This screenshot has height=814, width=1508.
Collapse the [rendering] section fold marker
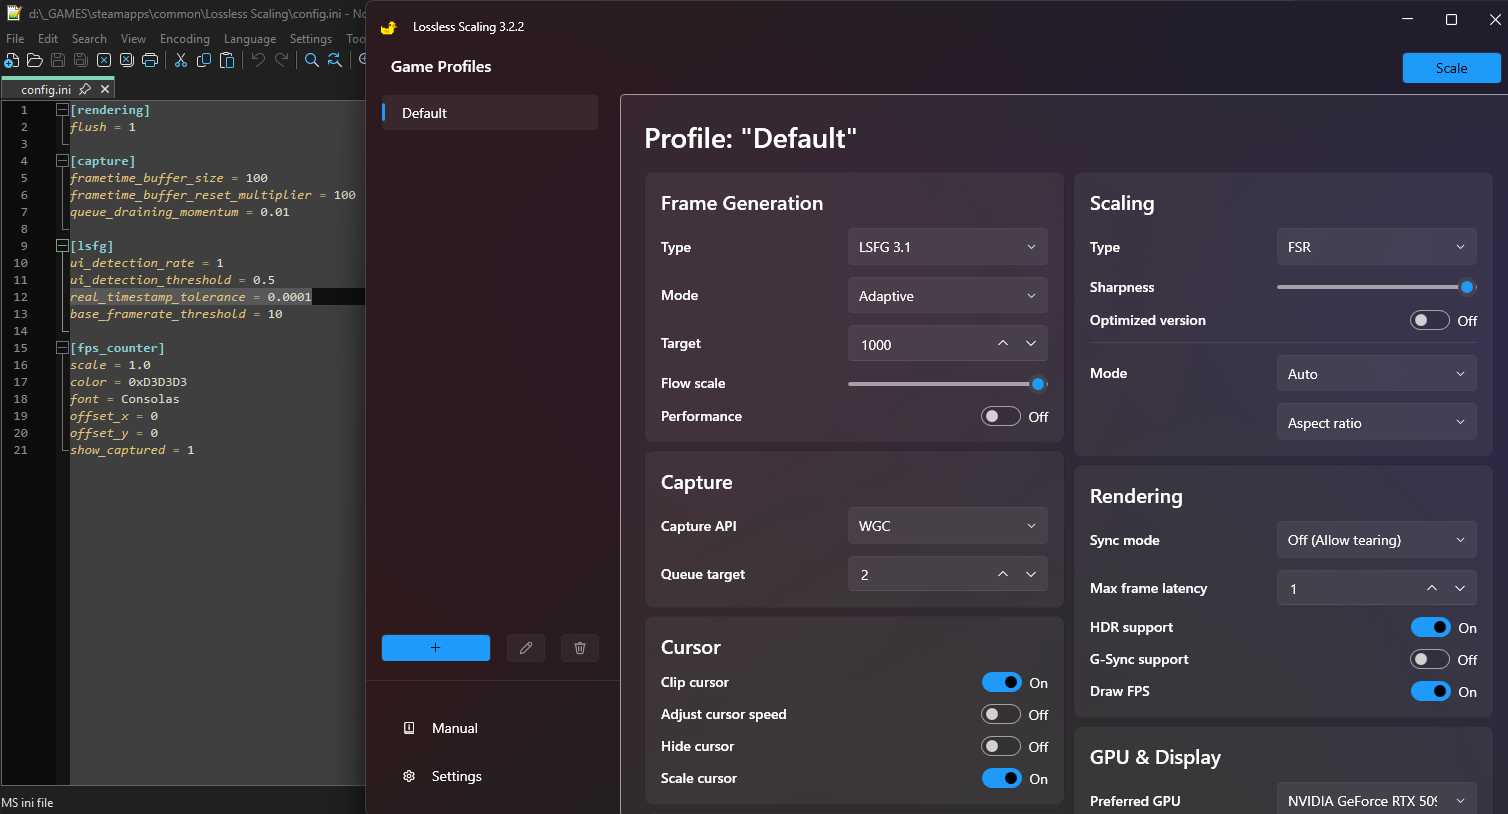tap(62, 110)
